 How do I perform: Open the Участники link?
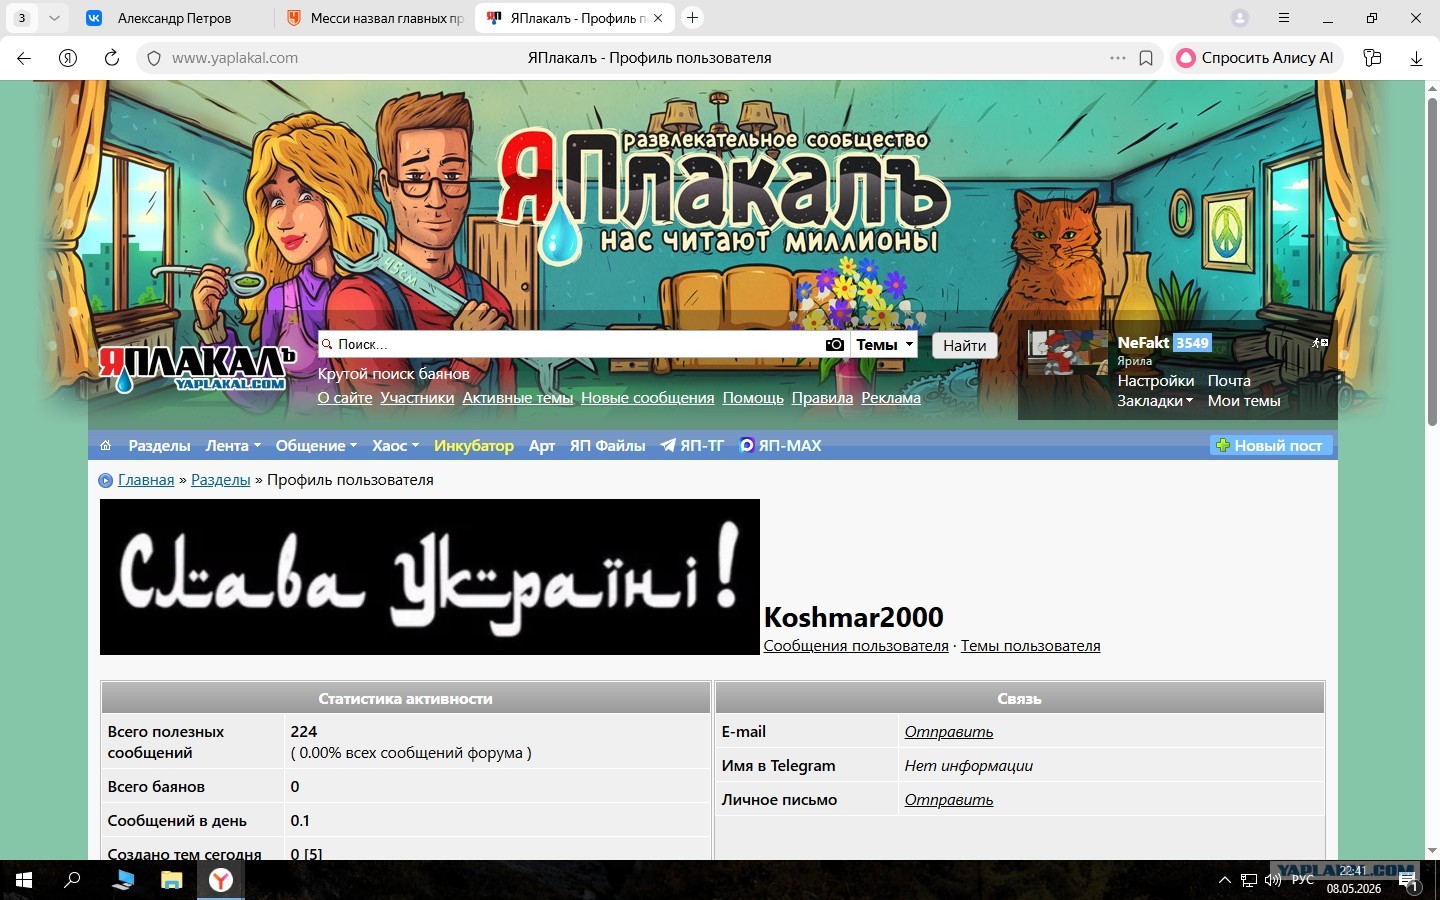coord(417,398)
